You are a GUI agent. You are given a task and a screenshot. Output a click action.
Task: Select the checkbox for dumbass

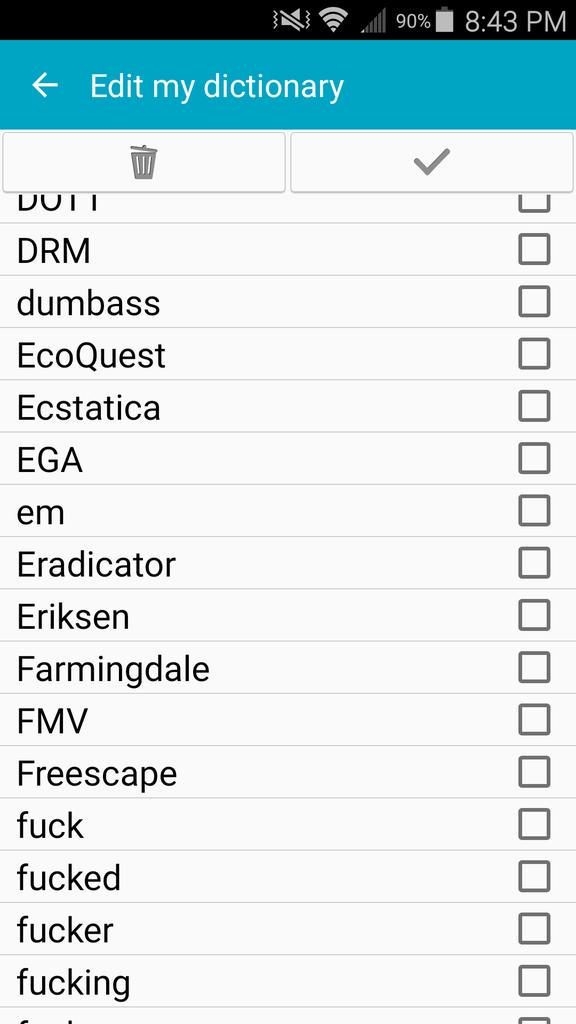pyautogui.click(x=534, y=302)
